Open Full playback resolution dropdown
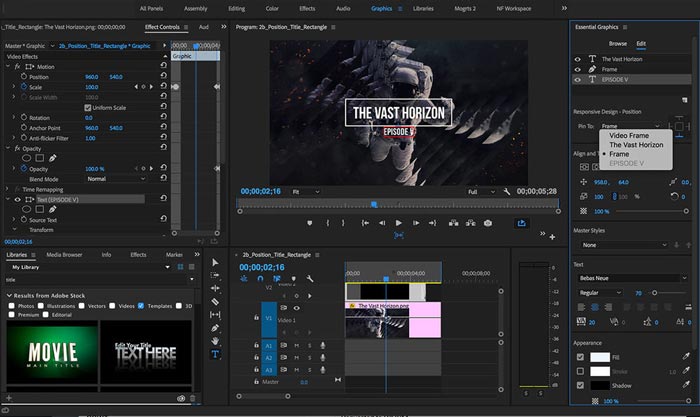 (x=481, y=192)
